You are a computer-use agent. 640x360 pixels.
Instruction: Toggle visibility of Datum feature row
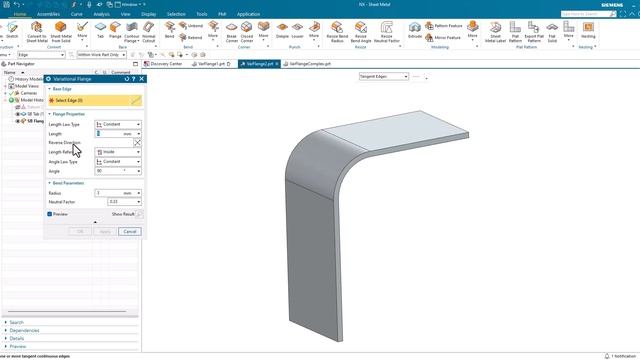click(x=18, y=107)
